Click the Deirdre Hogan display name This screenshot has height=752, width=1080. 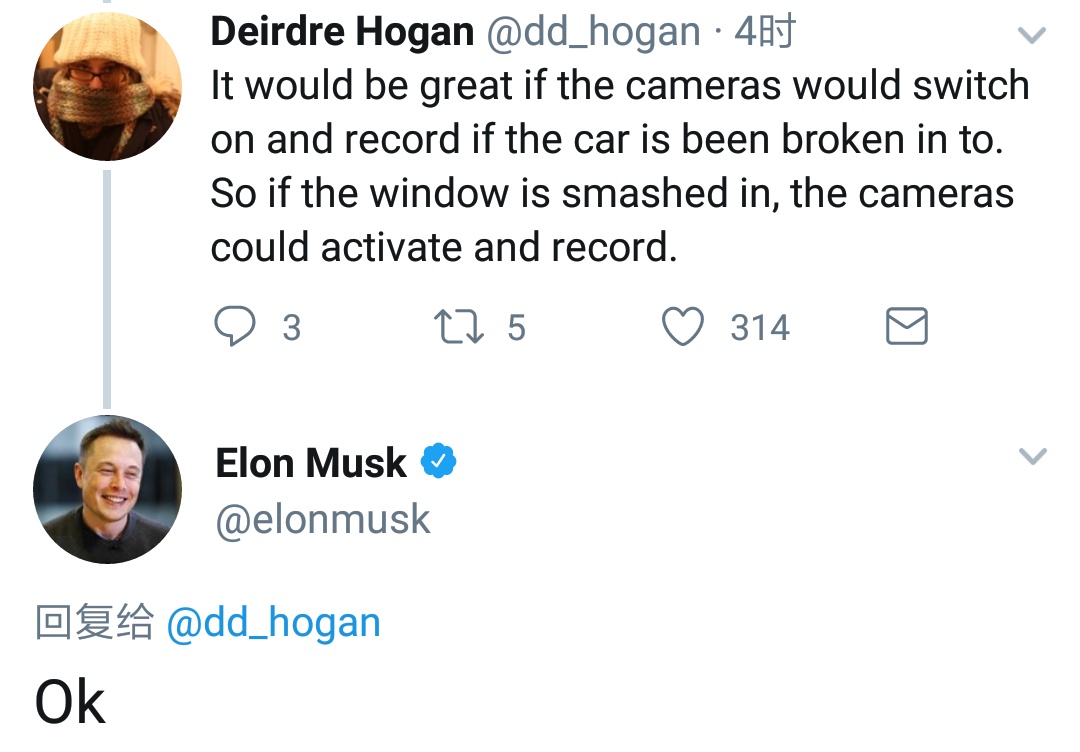point(342,32)
